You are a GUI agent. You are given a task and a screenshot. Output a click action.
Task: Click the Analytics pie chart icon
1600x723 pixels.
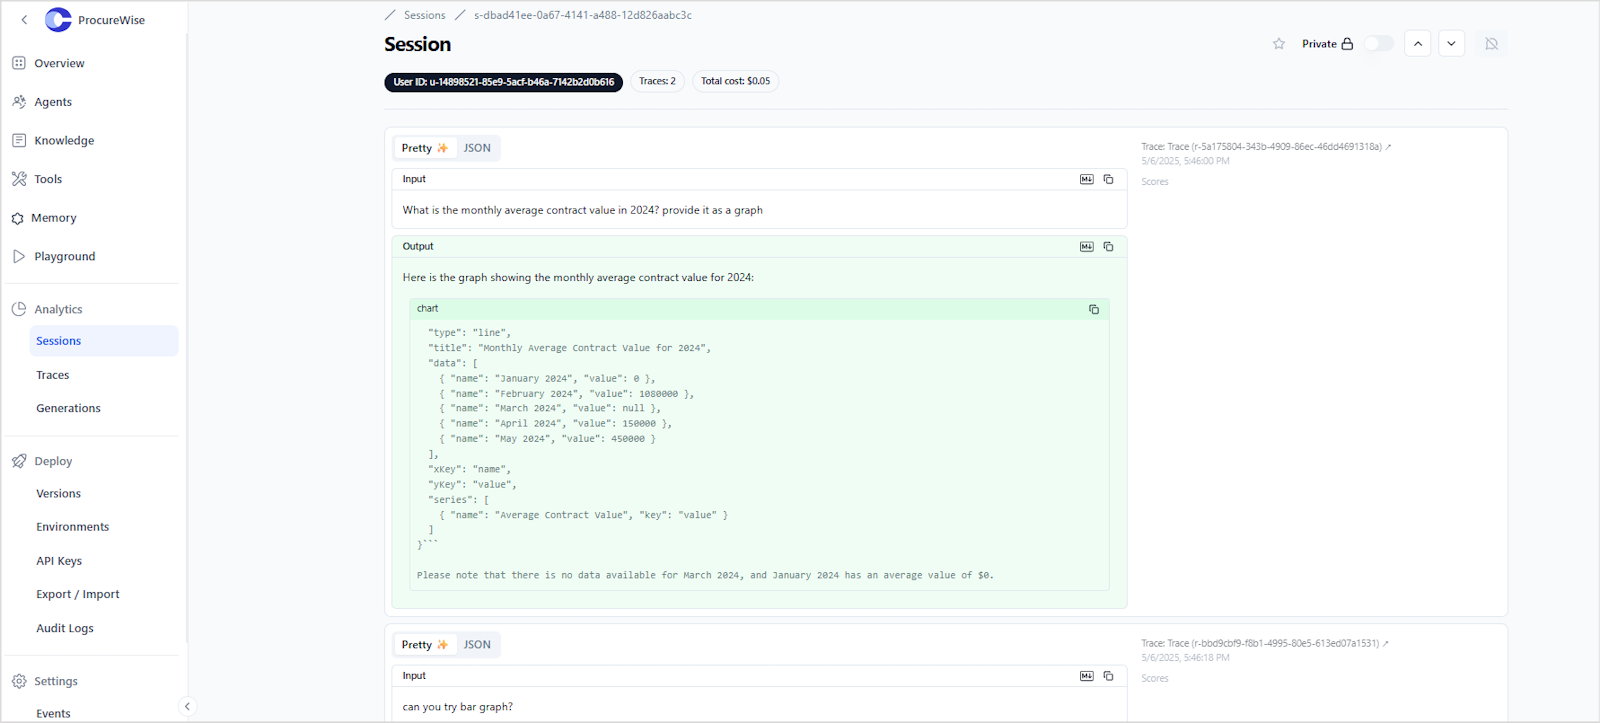click(19, 309)
